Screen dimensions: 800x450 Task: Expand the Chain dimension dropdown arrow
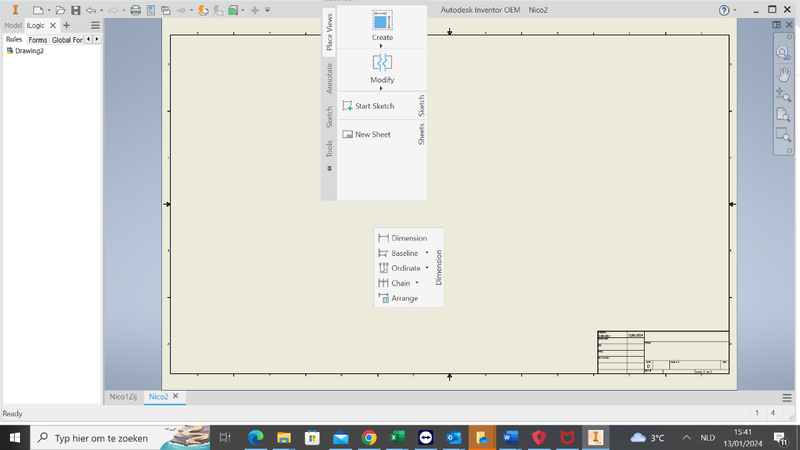click(x=417, y=283)
